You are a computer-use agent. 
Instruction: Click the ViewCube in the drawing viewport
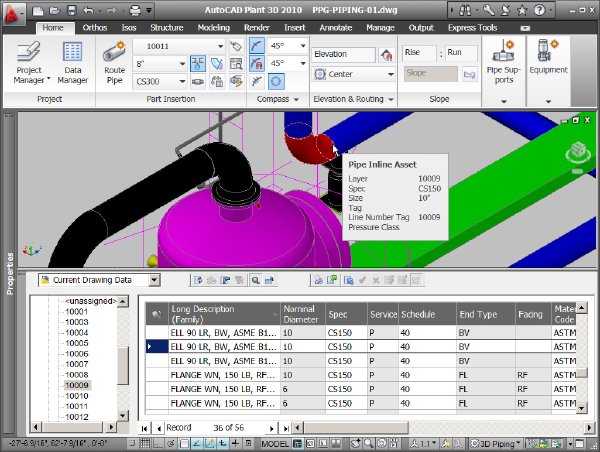pyautogui.click(x=578, y=152)
